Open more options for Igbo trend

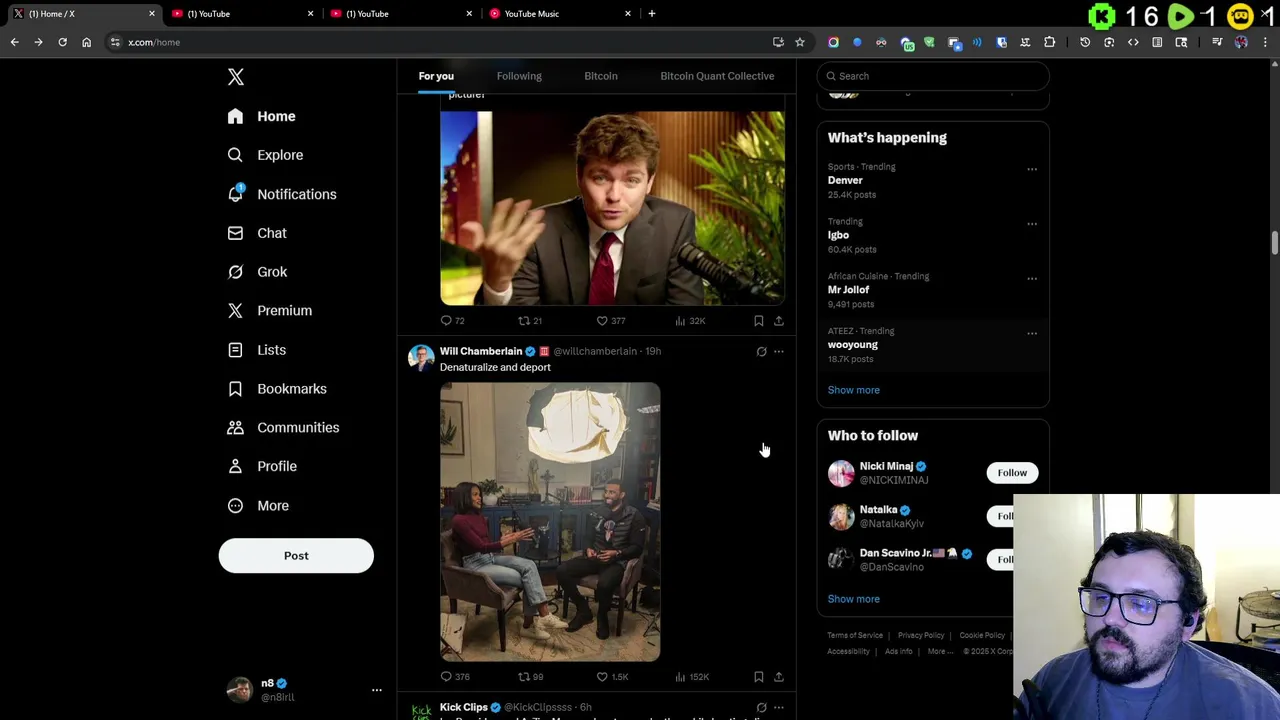[1032, 224]
